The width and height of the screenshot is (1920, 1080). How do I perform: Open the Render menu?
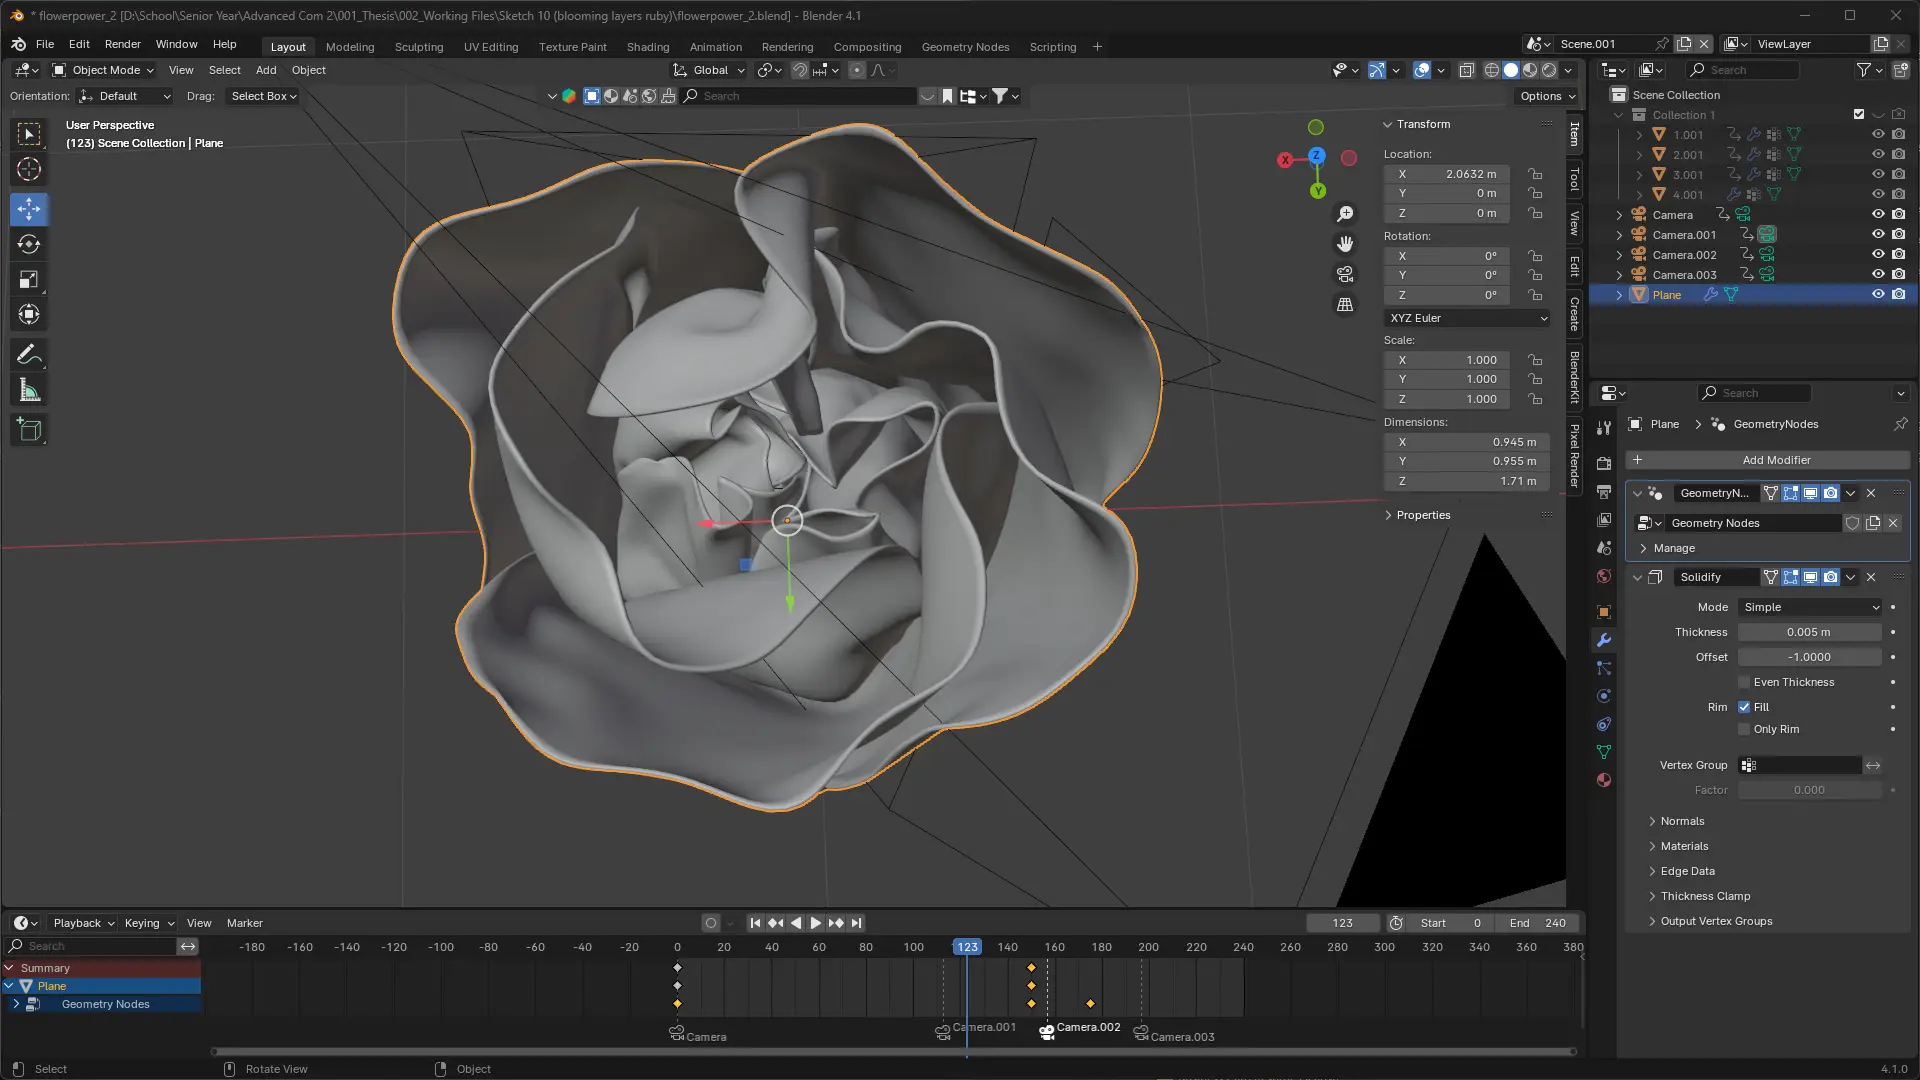click(122, 44)
